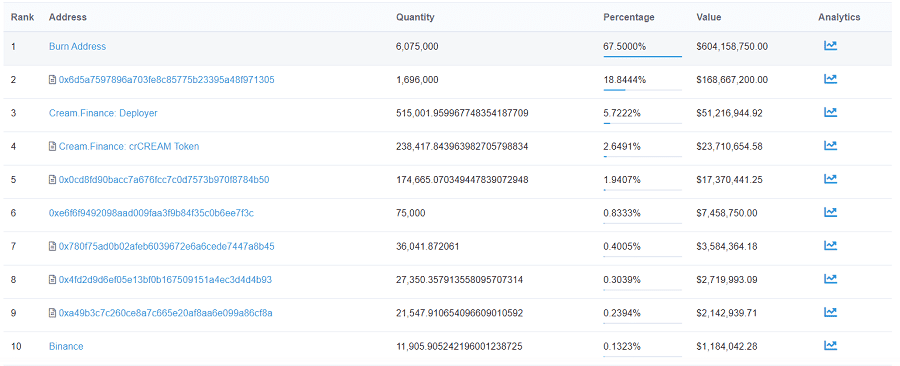The width and height of the screenshot is (900, 366).
Task: Select value $3,584,364.18
Action: 727,246
